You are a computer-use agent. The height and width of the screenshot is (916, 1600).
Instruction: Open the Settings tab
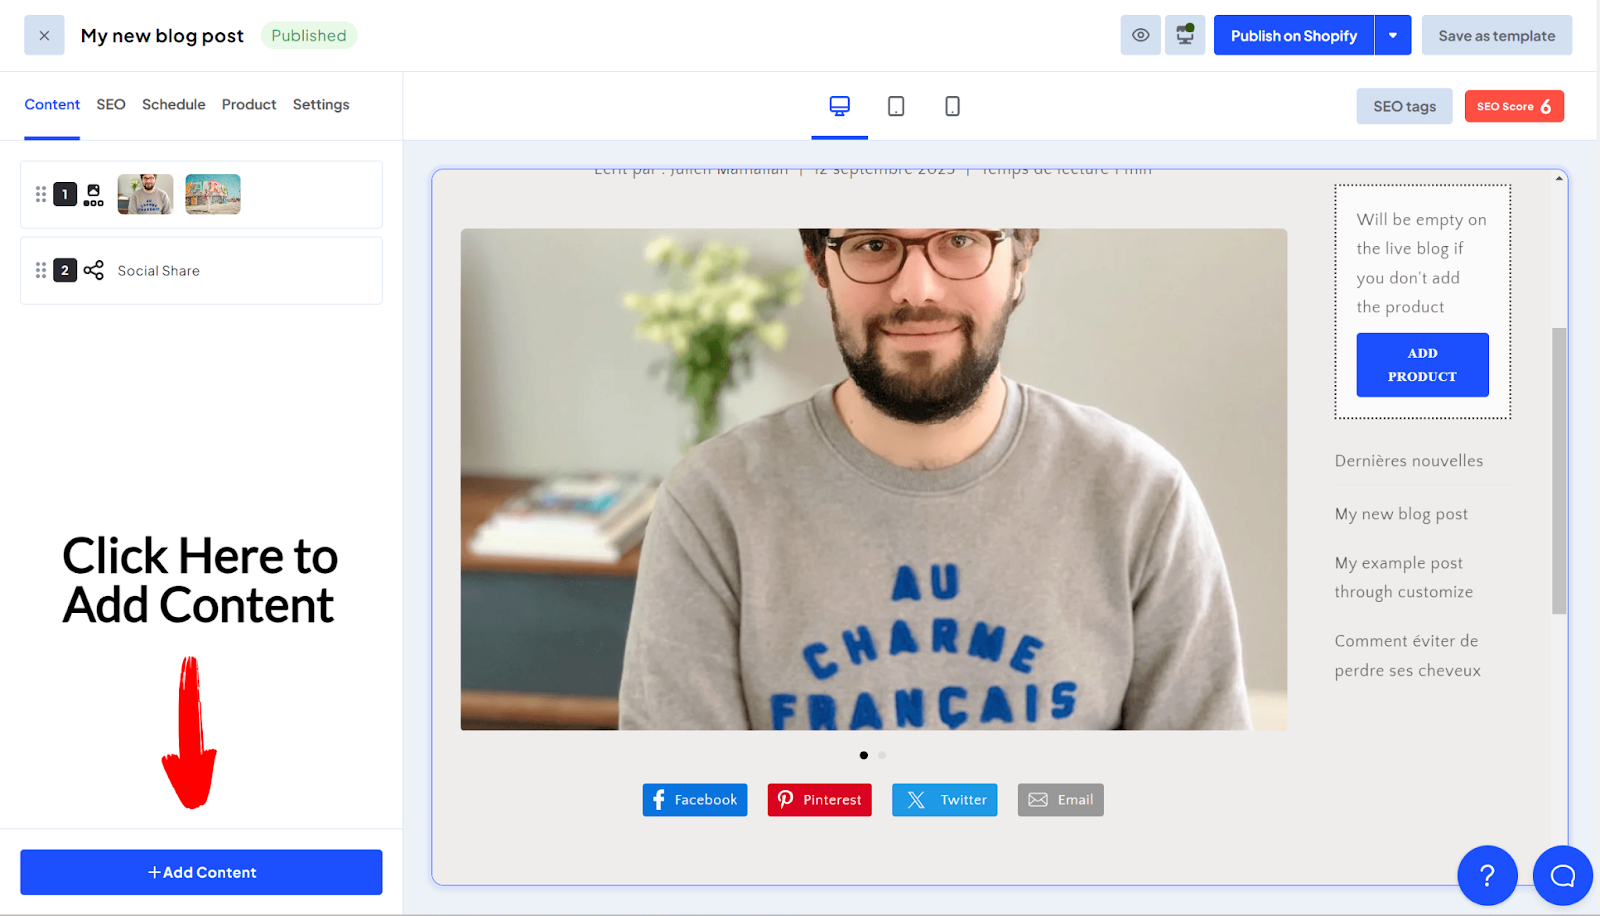pos(320,104)
